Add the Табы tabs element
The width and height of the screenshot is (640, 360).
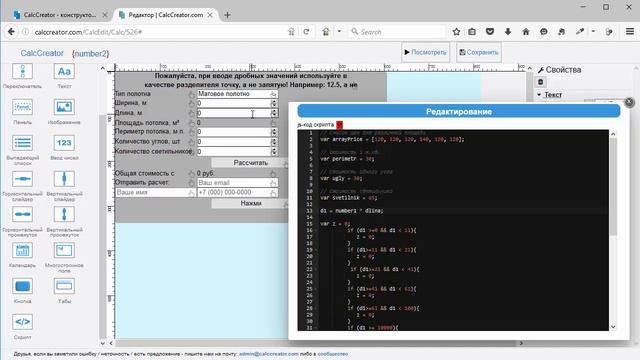pos(64,286)
